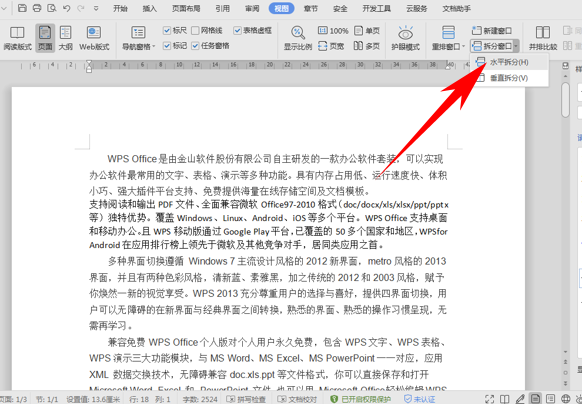Image resolution: width=583 pixels, height=404 pixels.
Task: Choose 水平拆分(H) from split menu
Action: (x=509, y=62)
